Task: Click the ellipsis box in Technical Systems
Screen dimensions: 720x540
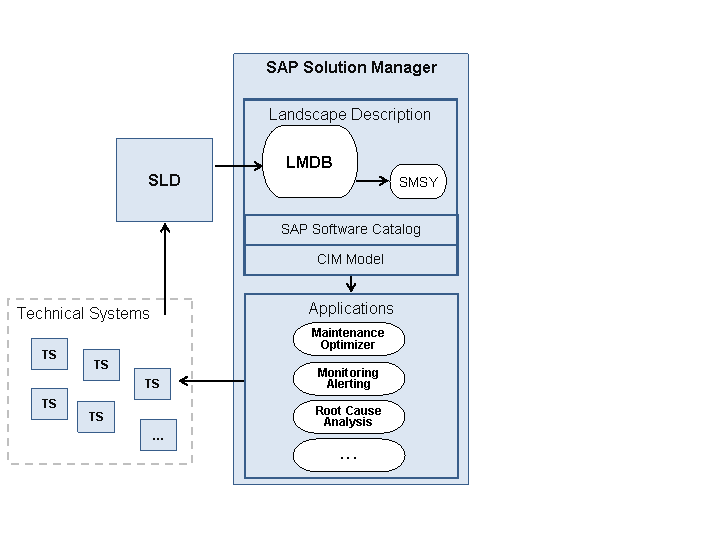Action: pyautogui.click(x=158, y=435)
